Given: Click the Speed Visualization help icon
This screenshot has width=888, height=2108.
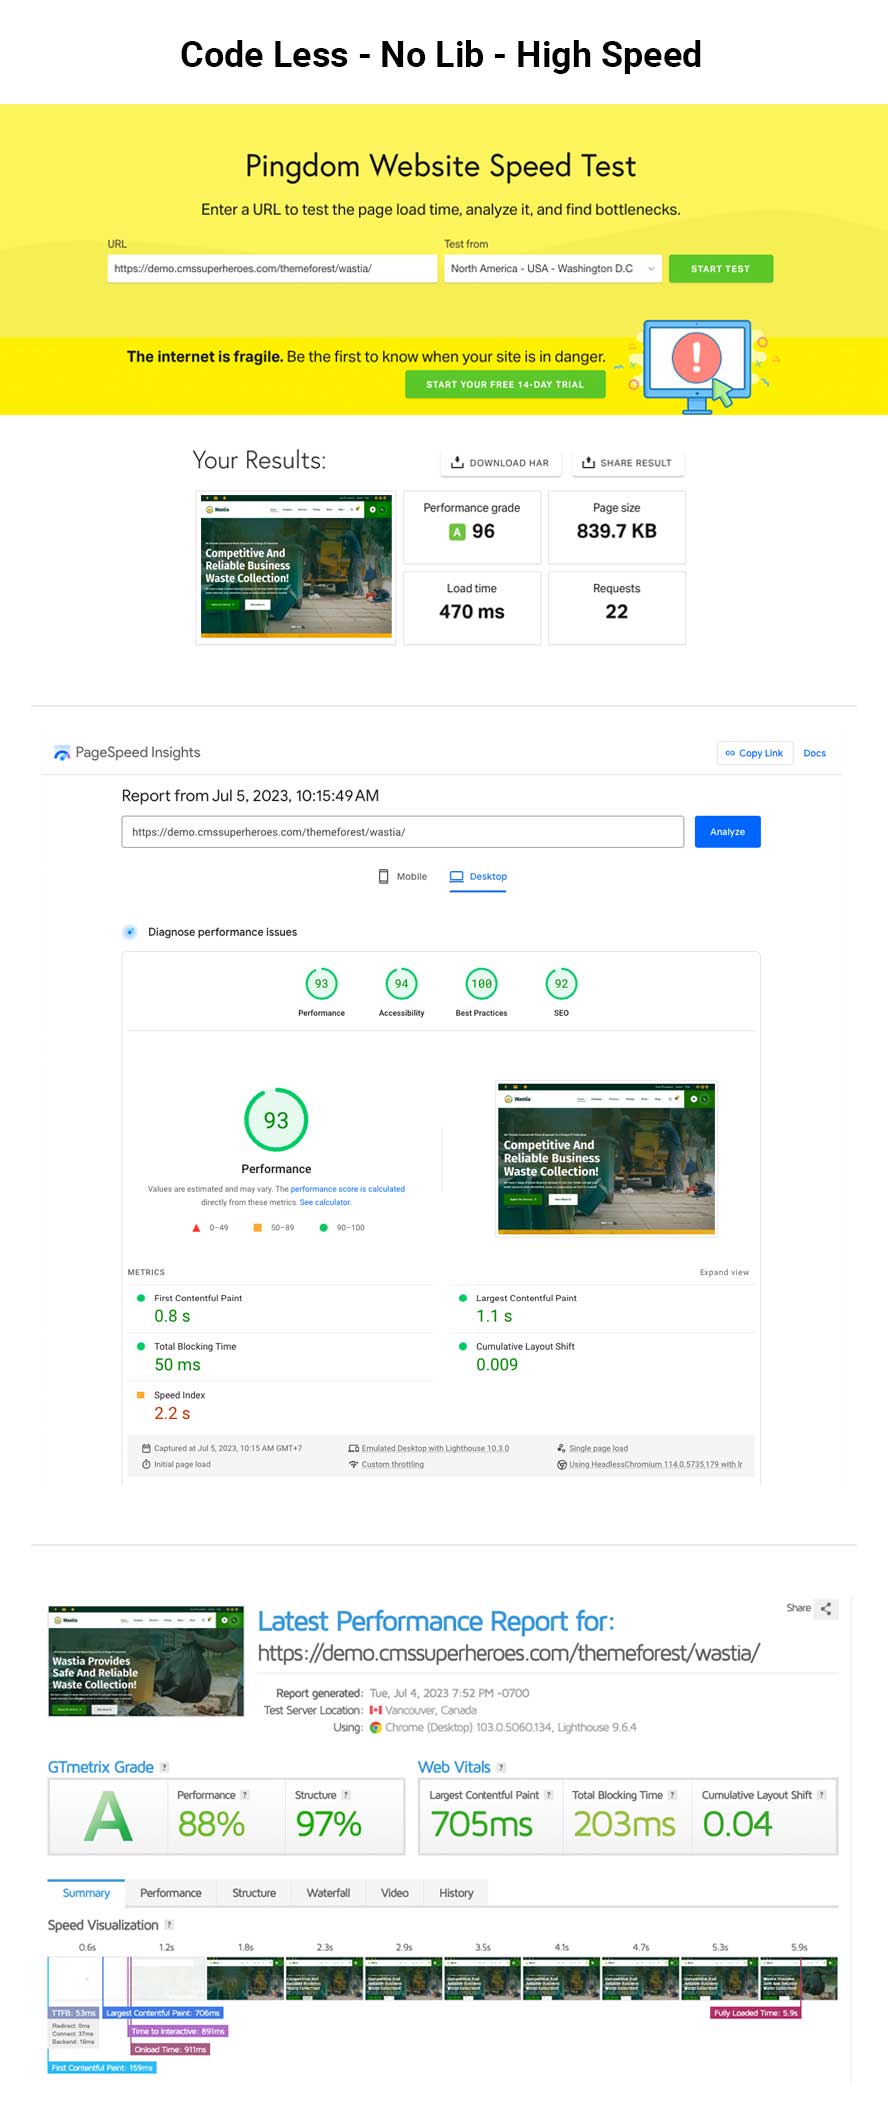Looking at the screenshot, I should (169, 1924).
